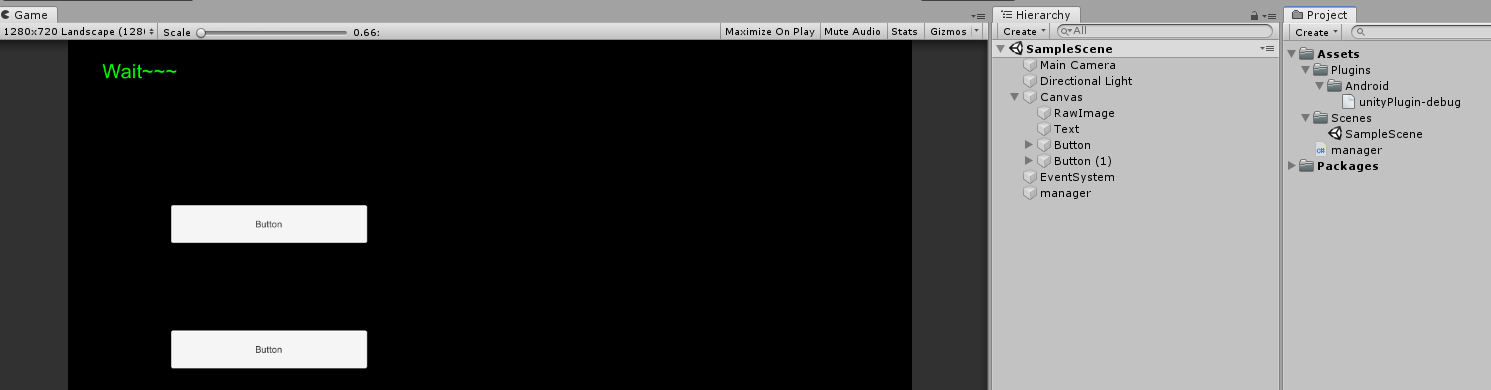1491x390 pixels.
Task: Click the lower Button in Game view
Action: point(269,349)
